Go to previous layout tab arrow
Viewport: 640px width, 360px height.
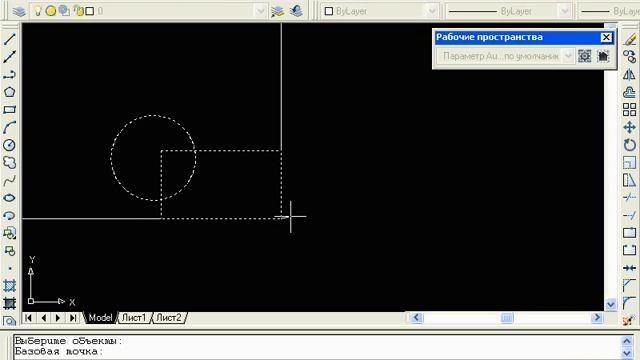coord(43,318)
